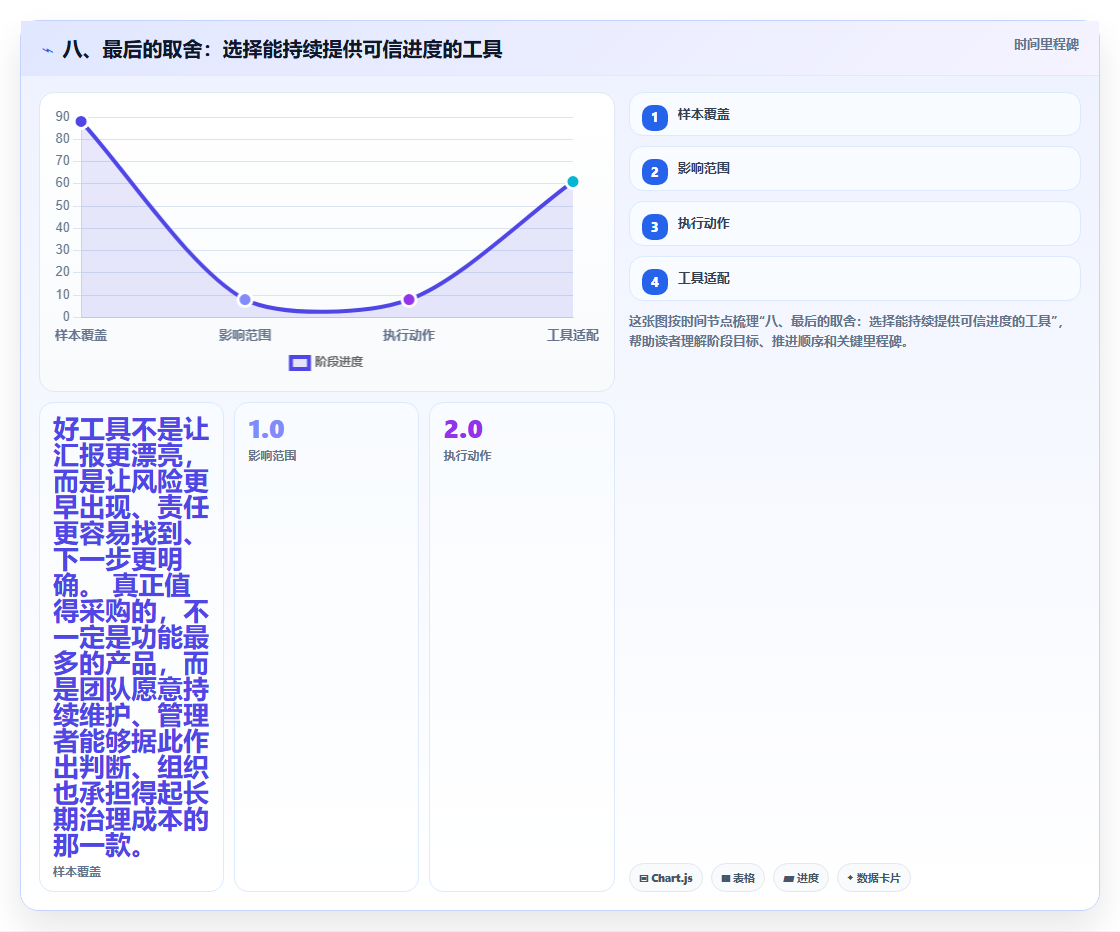Click the 样本覆盖 caption under the quote
This screenshot has width=1120, height=932.
coord(77,872)
